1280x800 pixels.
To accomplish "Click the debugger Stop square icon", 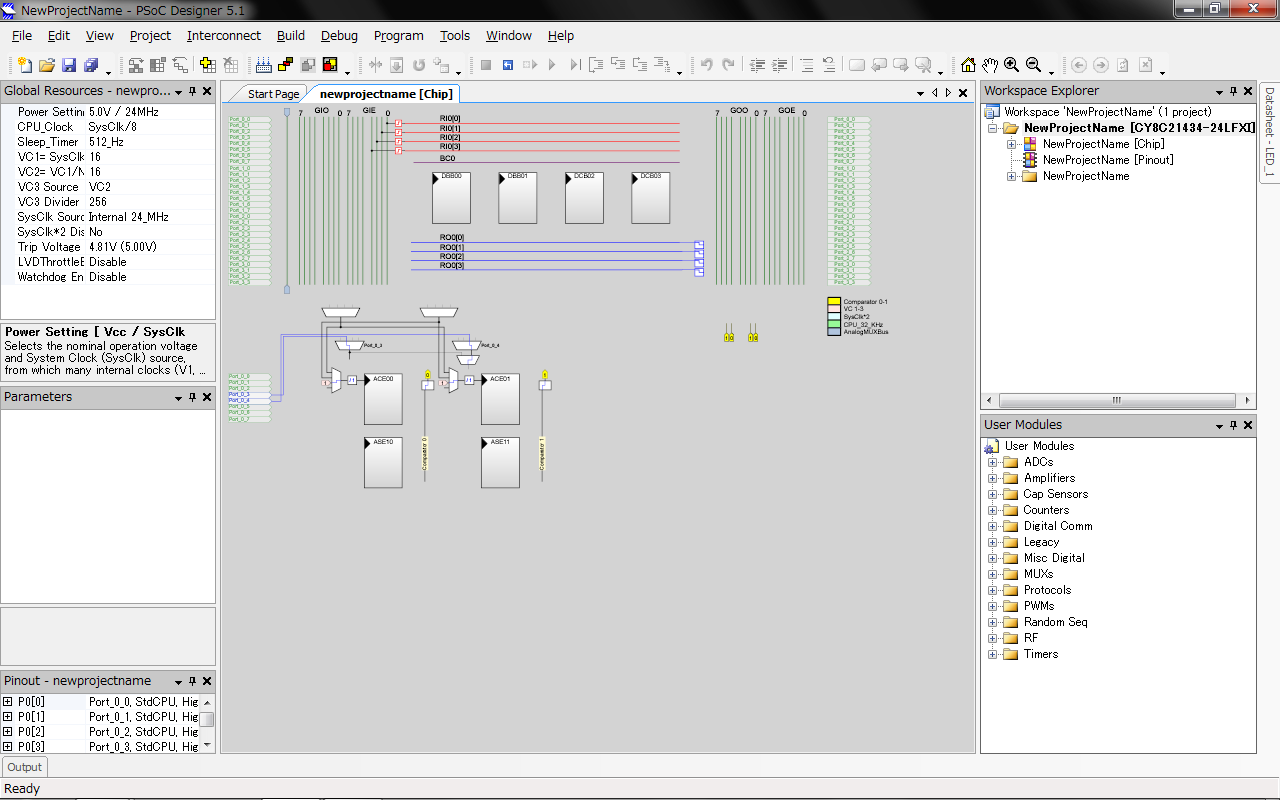I will point(486,65).
